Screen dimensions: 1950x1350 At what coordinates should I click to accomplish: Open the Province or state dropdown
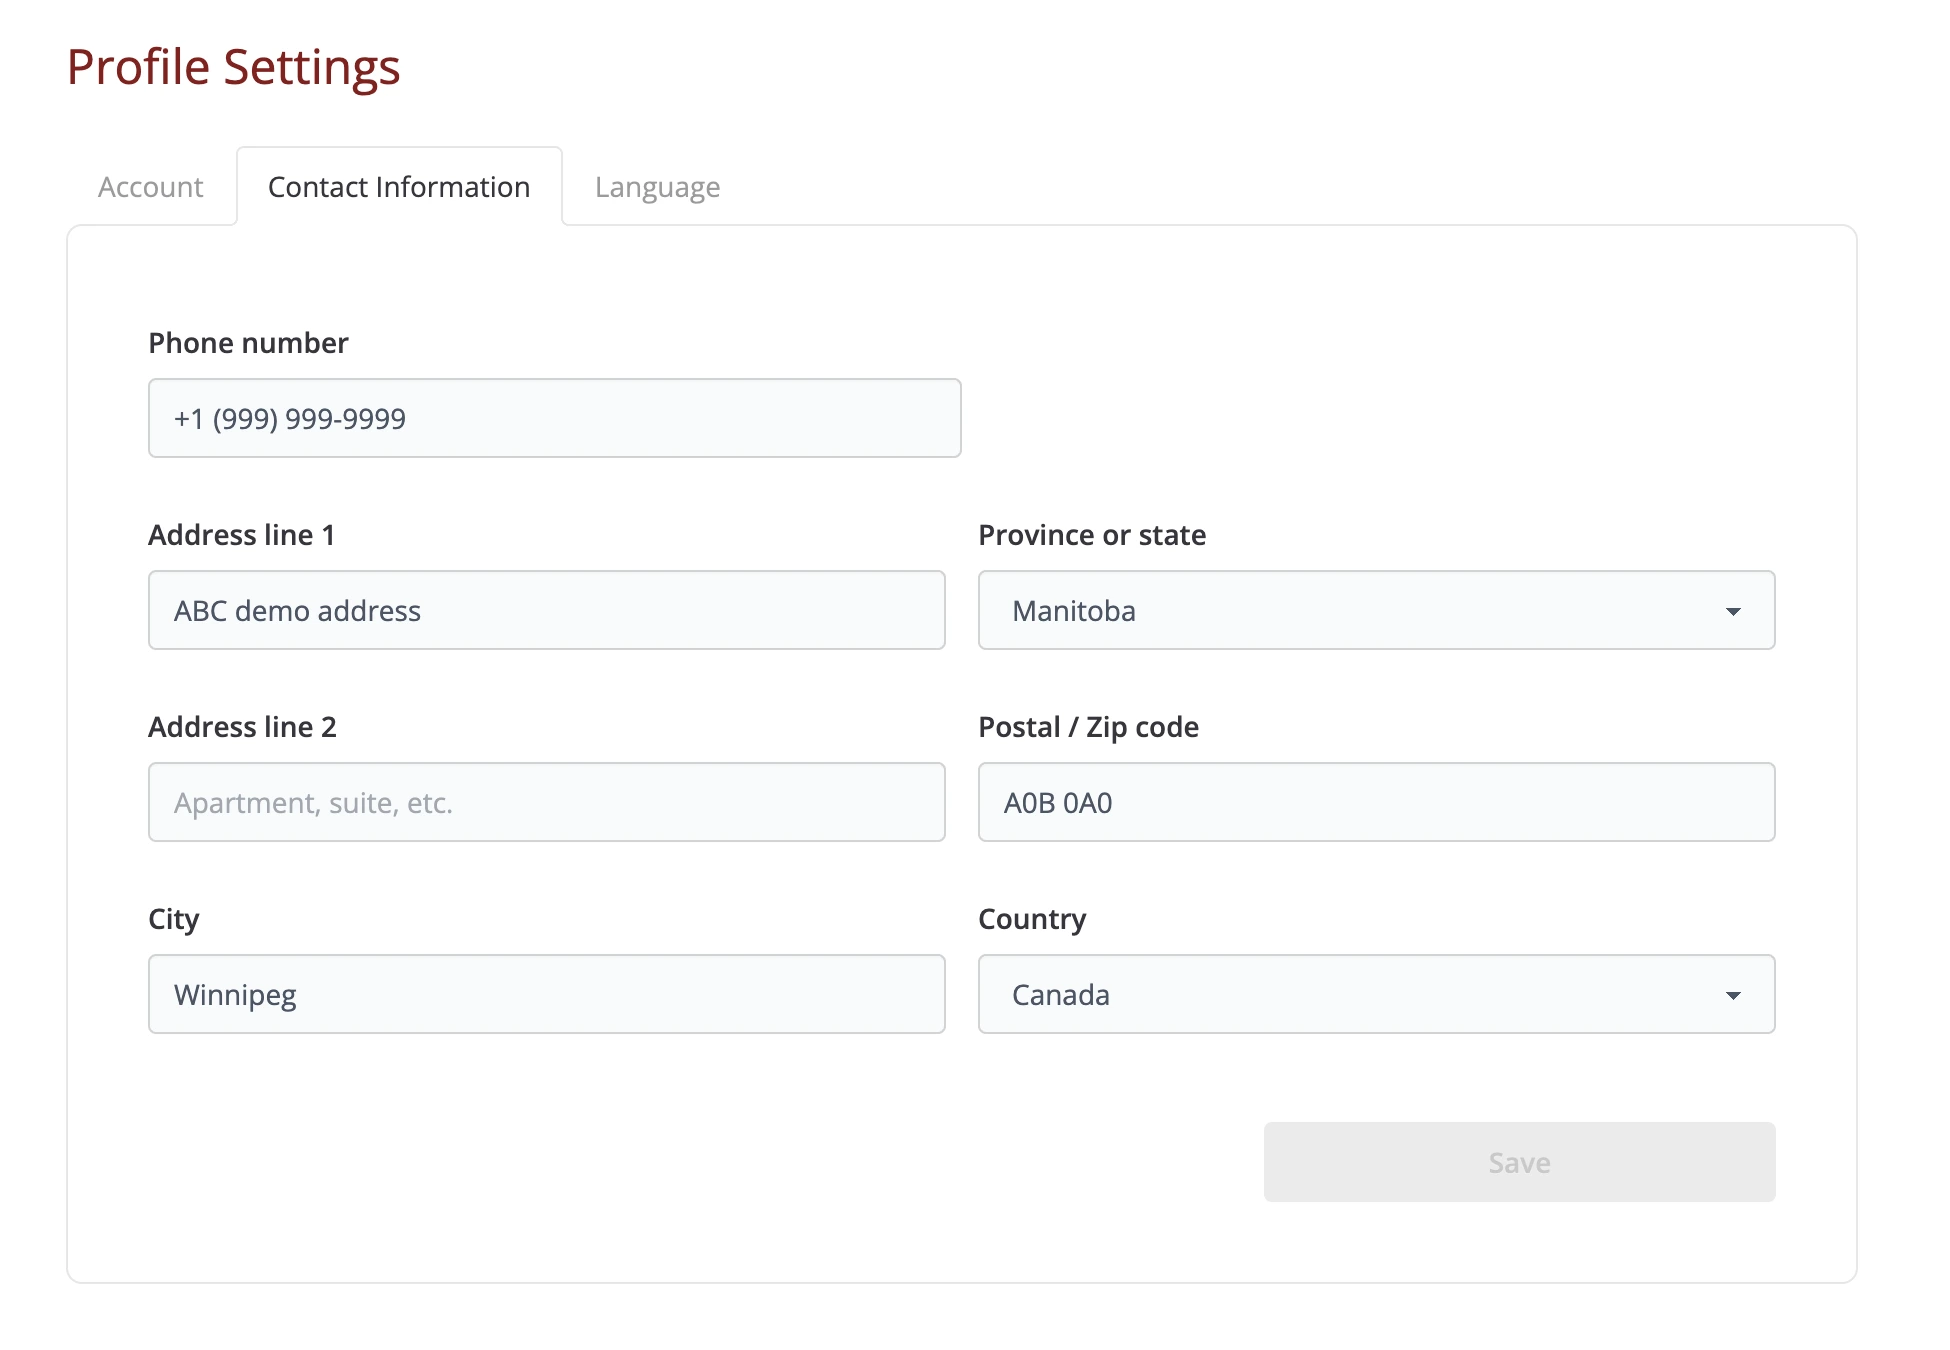click(x=1377, y=610)
